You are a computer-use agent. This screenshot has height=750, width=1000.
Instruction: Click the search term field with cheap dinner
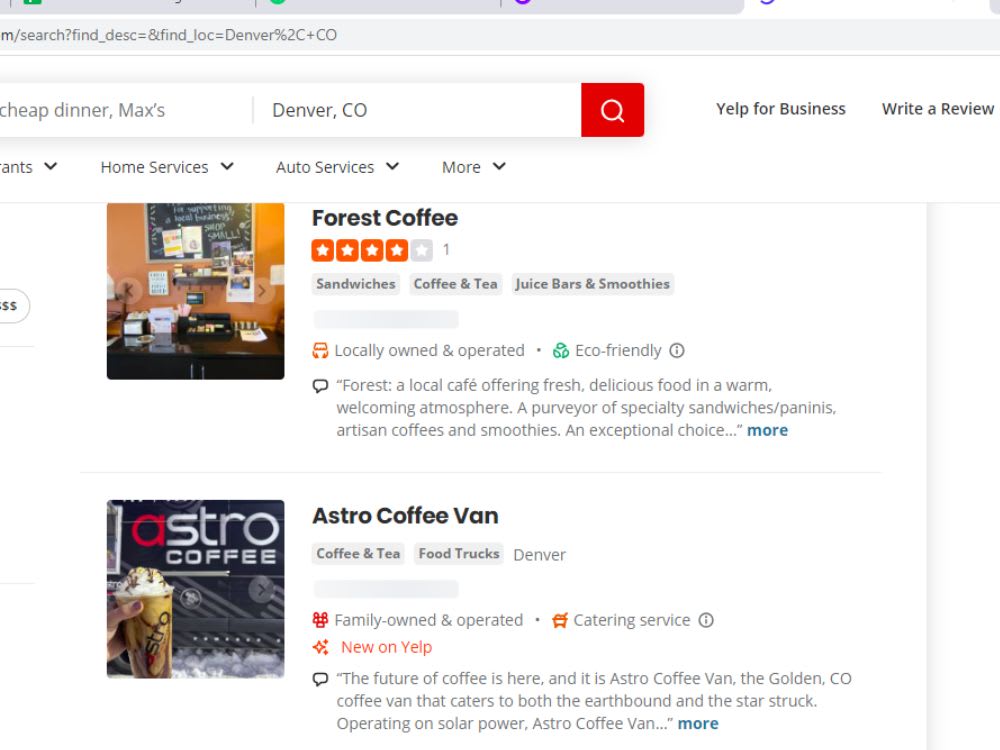pyautogui.click(x=125, y=110)
